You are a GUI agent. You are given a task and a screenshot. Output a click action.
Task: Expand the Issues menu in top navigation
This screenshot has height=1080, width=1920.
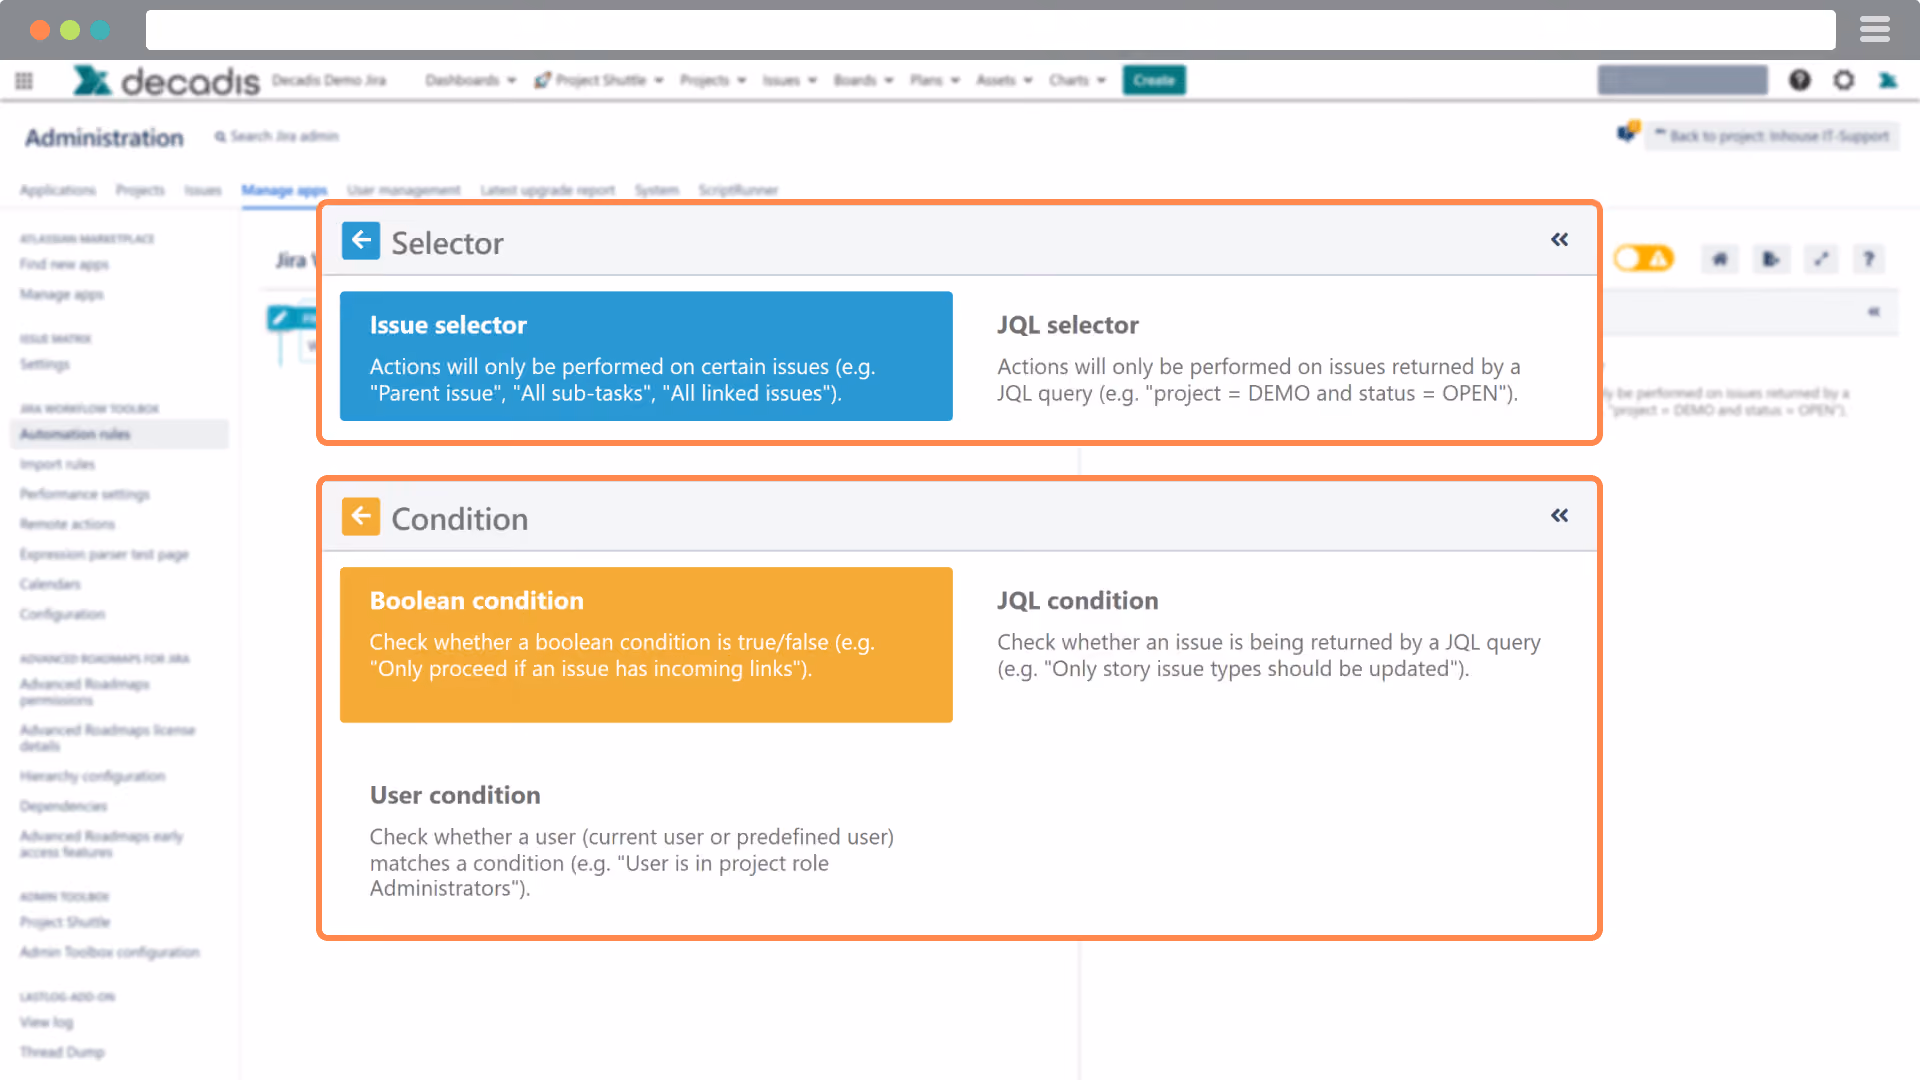pyautogui.click(x=789, y=80)
